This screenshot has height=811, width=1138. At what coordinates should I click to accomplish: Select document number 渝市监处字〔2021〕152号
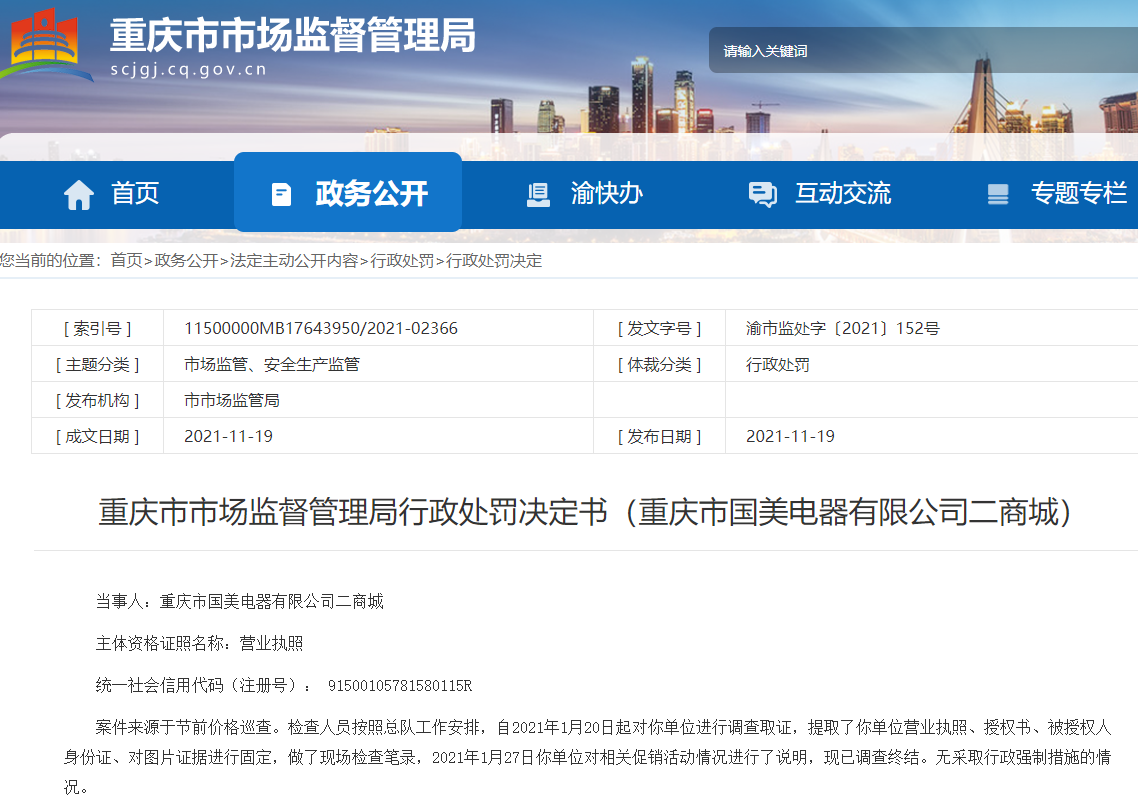(x=843, y=328)
